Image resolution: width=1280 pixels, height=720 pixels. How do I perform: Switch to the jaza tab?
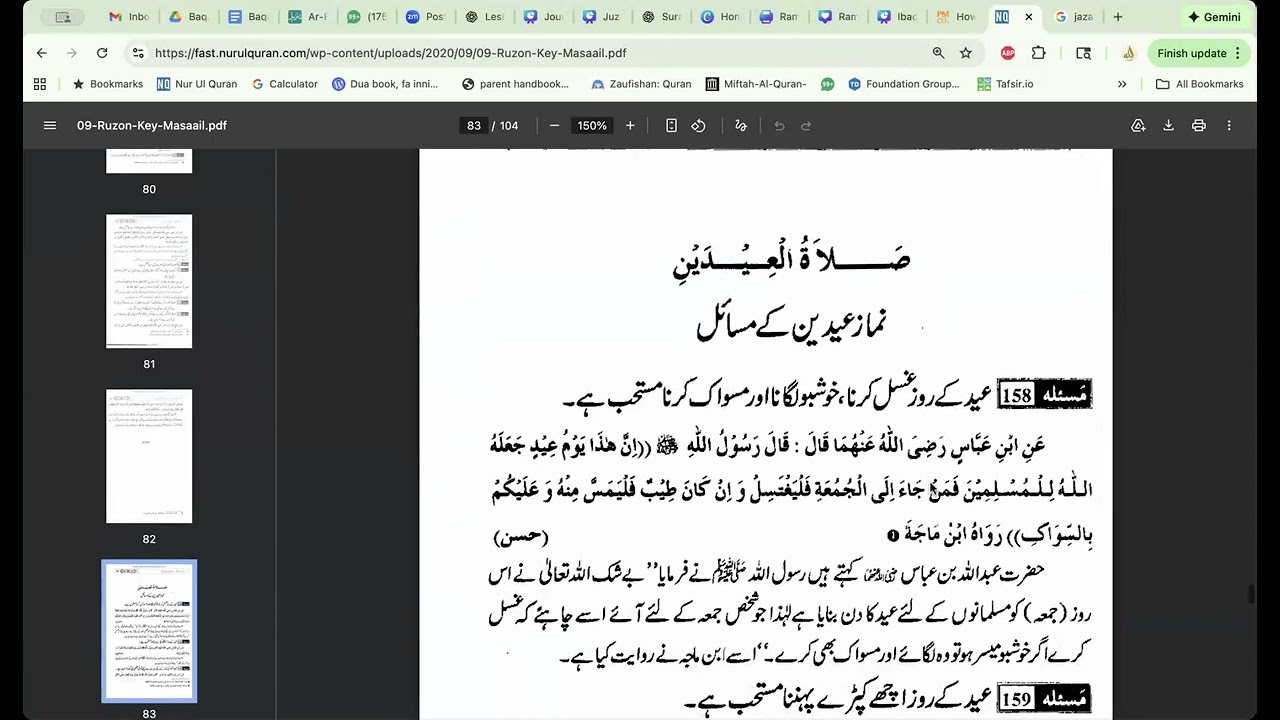click(x=1074, y=17)
